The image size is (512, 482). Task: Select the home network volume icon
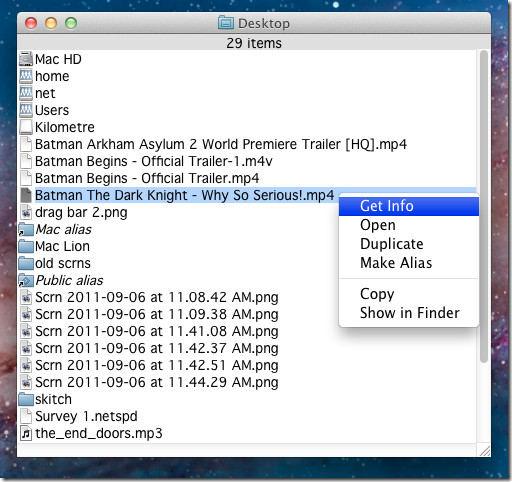point(26,76)
